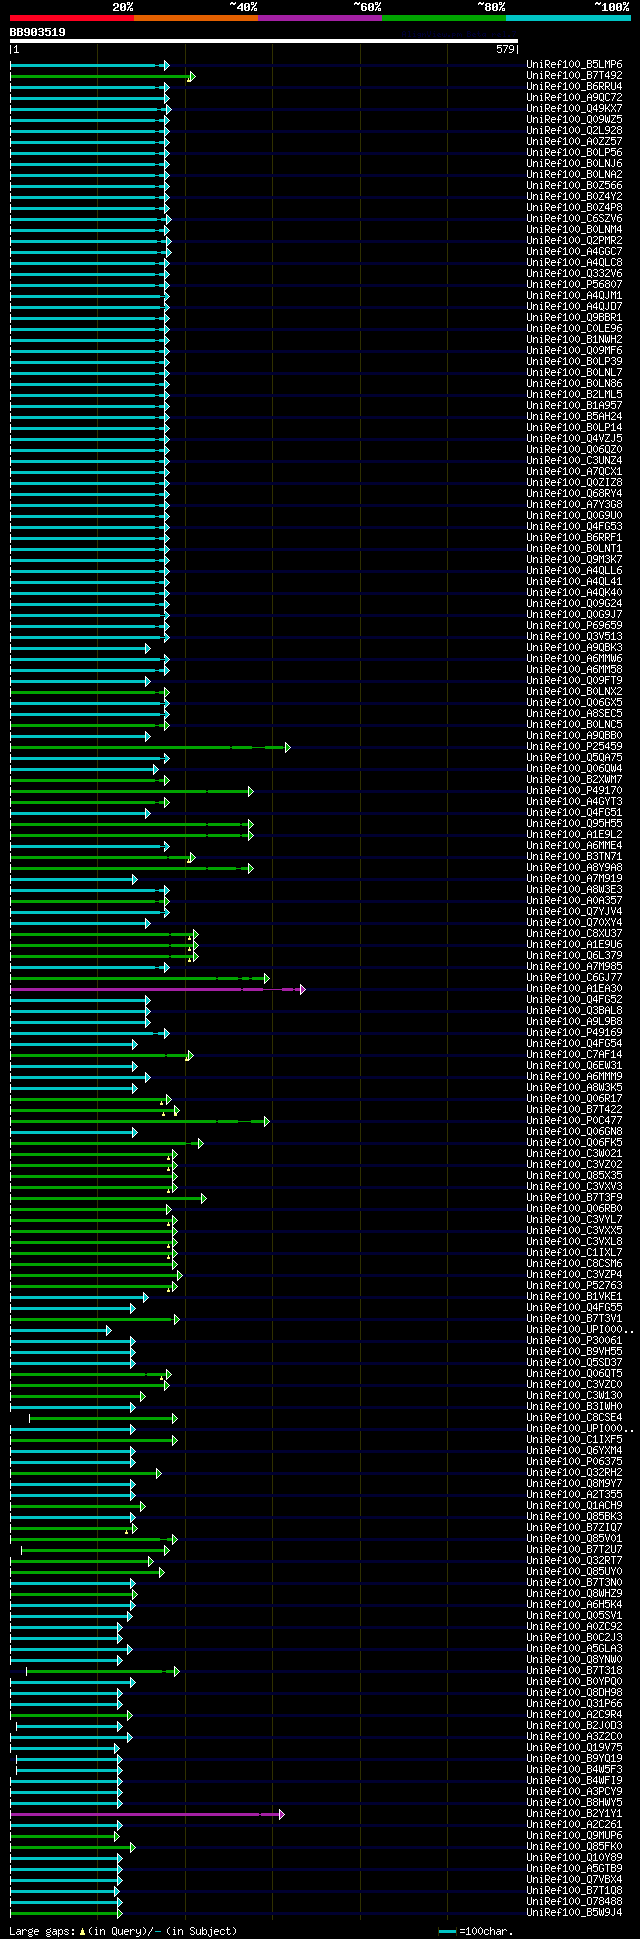Screen dimensions: 640x1939
Task: Select UniRef100_A6MMW6 label
Action: (574, 659)
